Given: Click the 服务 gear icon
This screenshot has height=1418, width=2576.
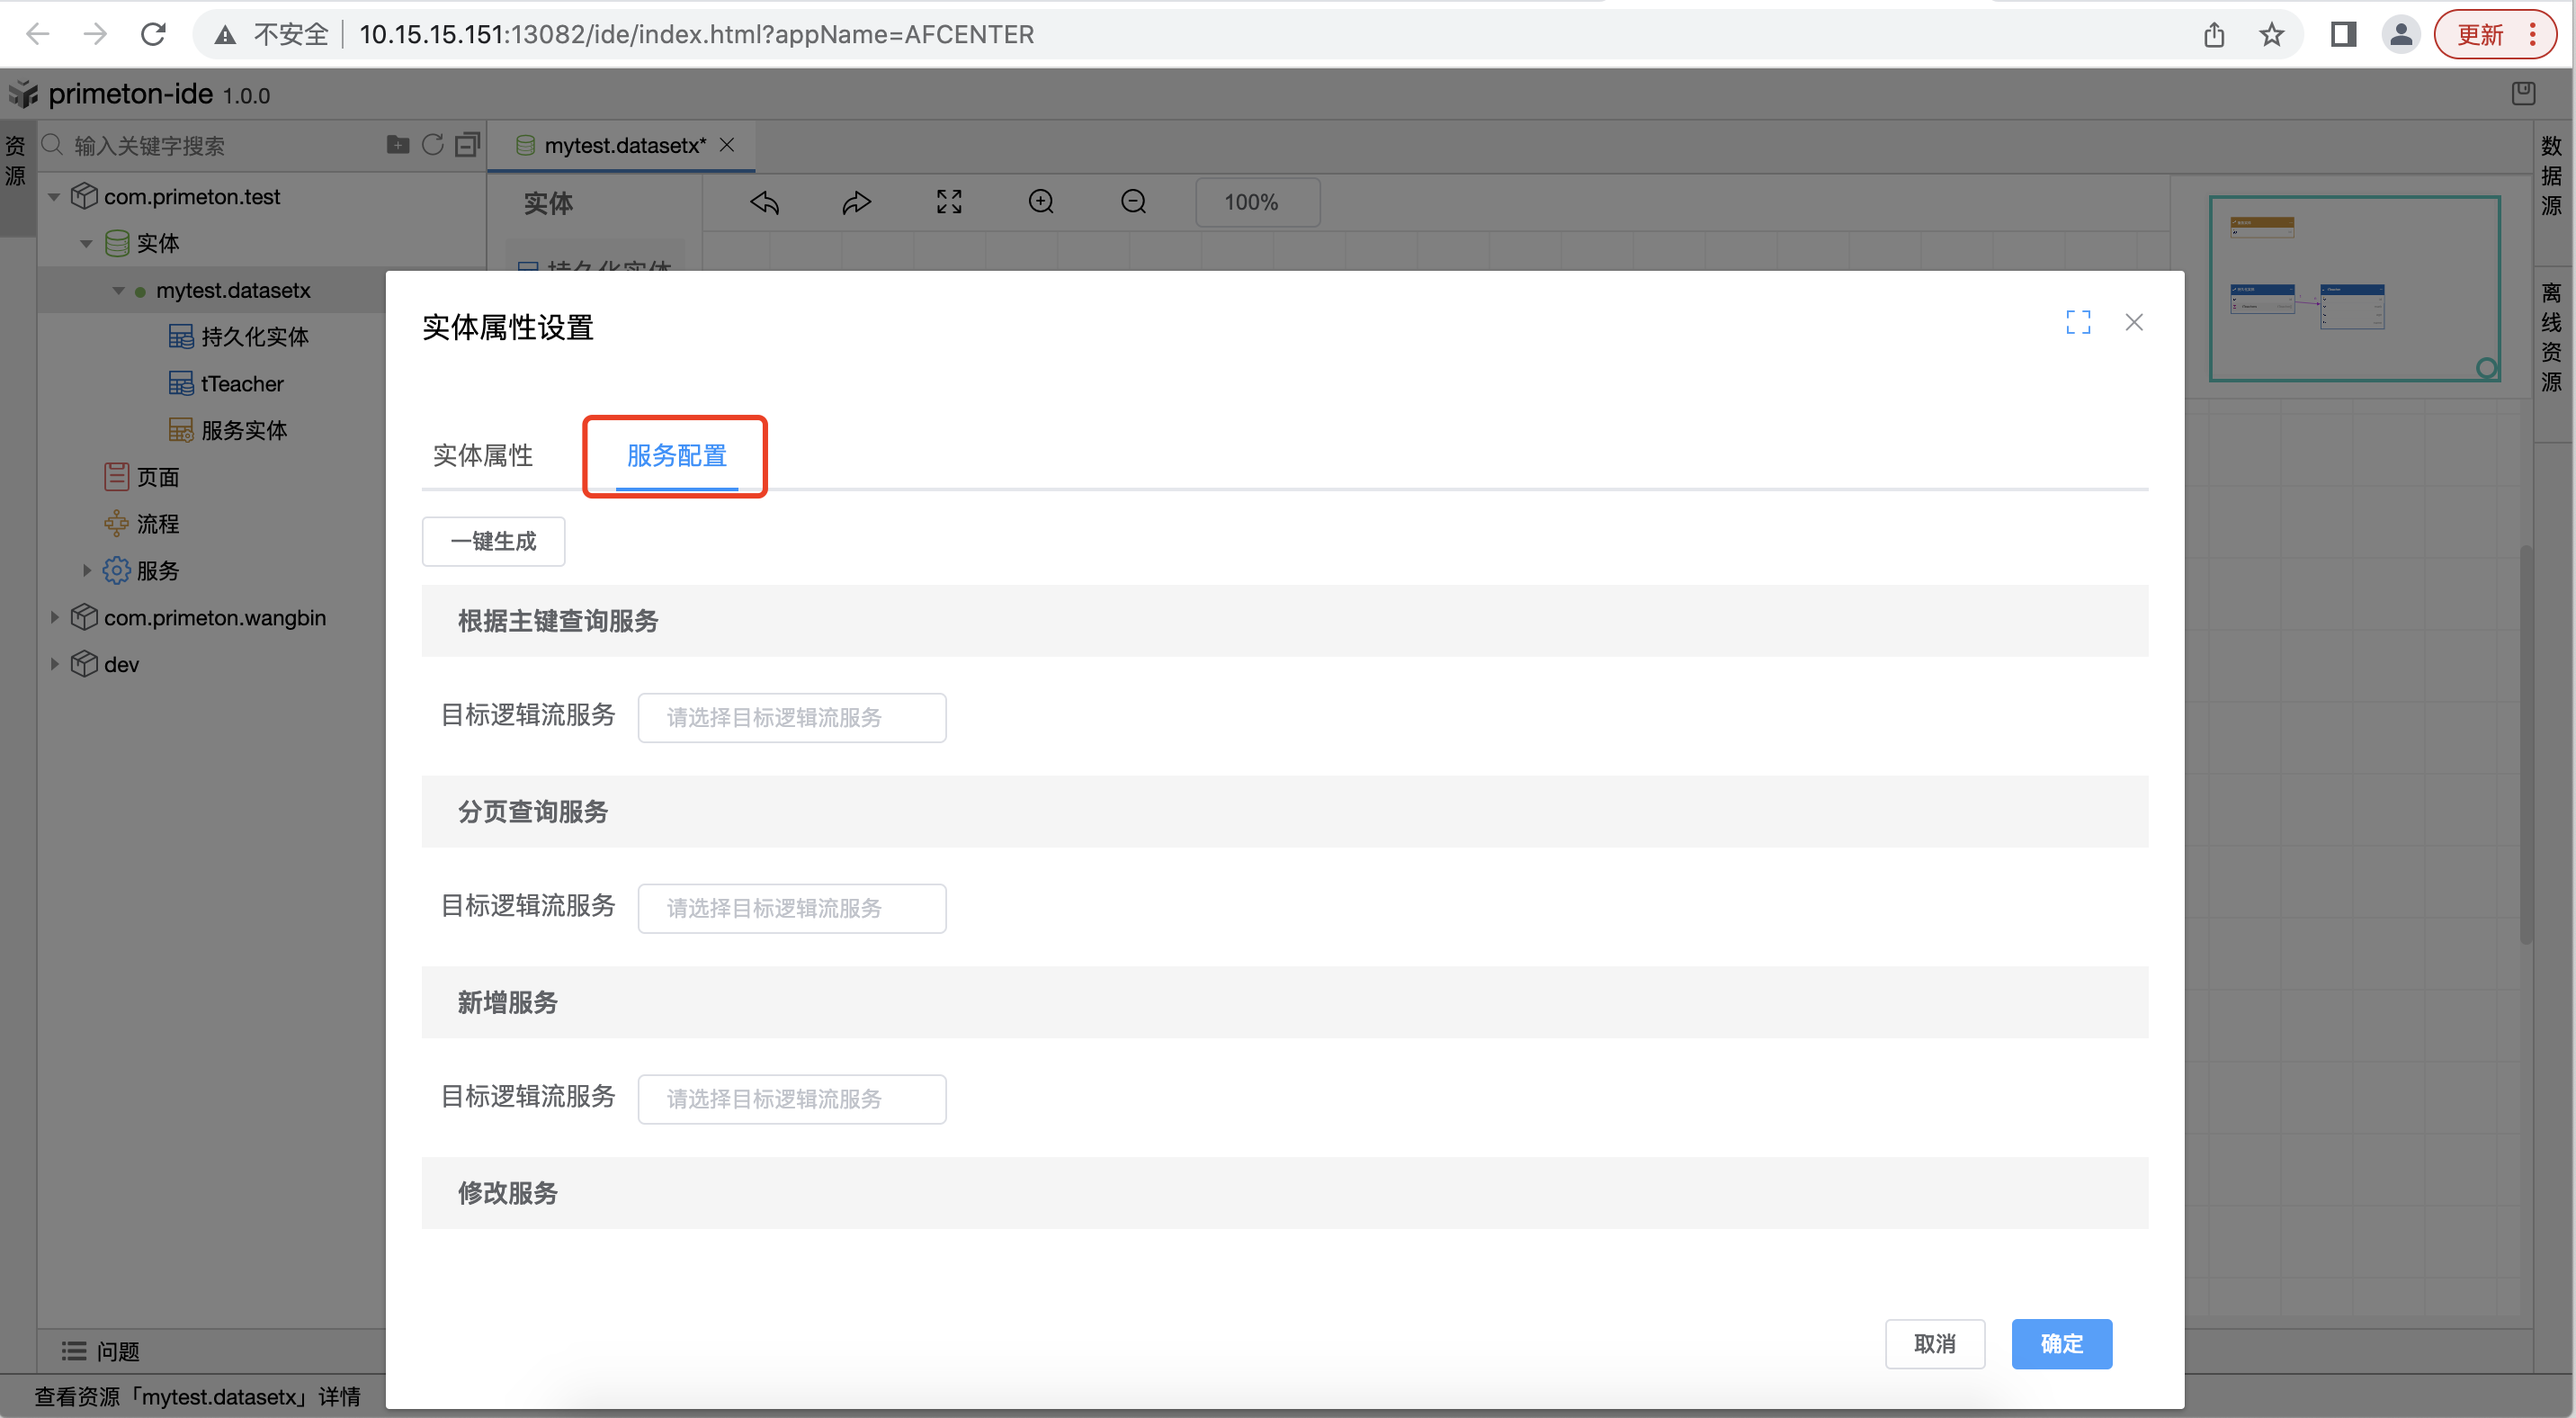Looking at the screenshot, I should click(x=116, y=570).
